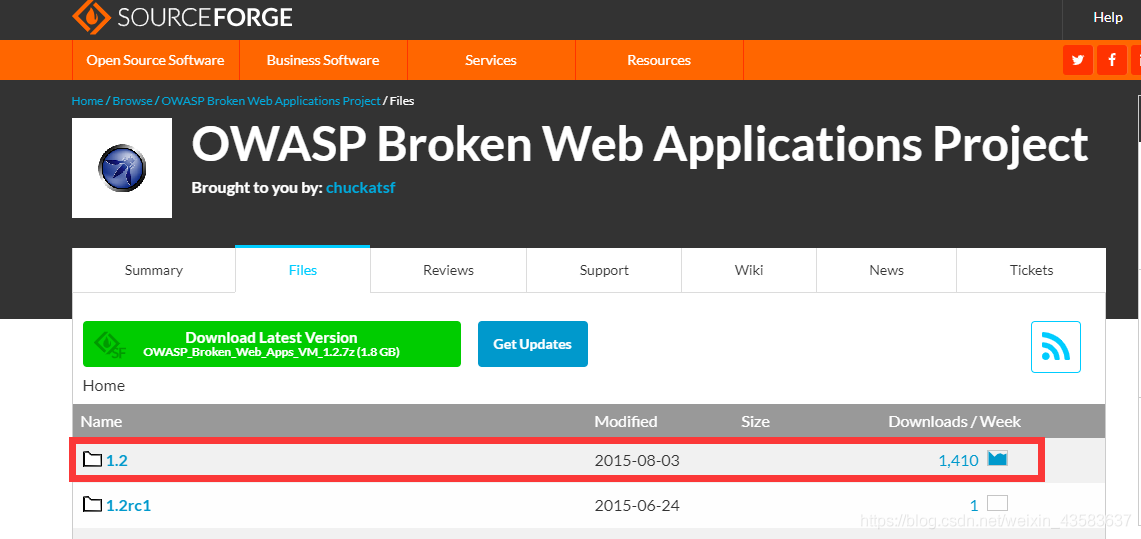Viewport: 1141px width, 539px height.
Task: Click the 1,410 downloads count
Action: point(958,460)
